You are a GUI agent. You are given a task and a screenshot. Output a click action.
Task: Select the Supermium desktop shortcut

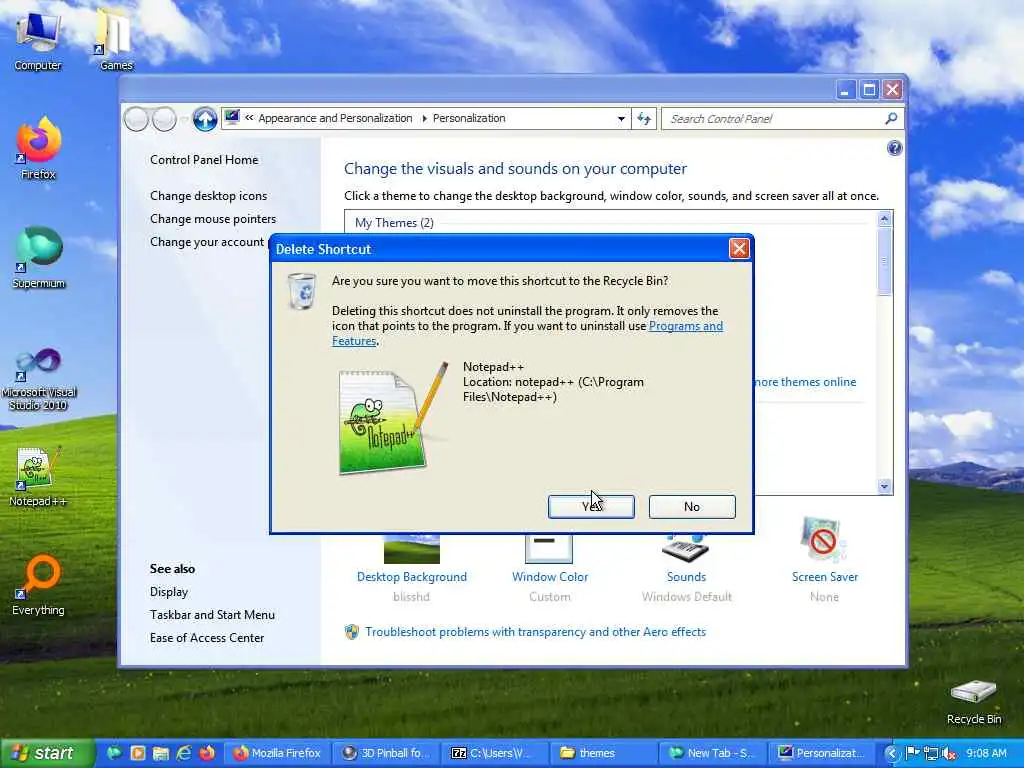[39, 257]
